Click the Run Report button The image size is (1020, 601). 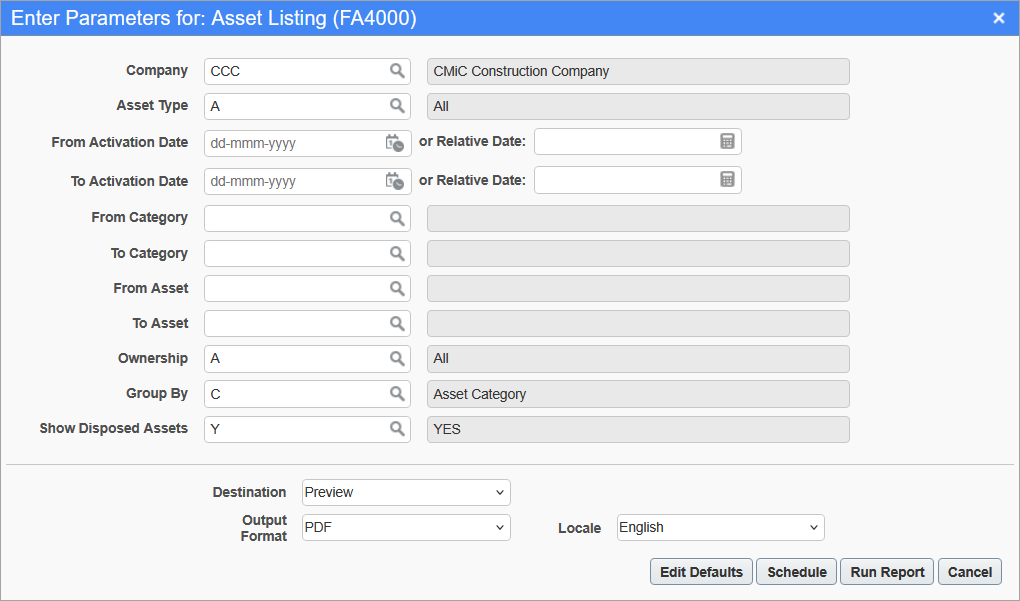point(887,572)
